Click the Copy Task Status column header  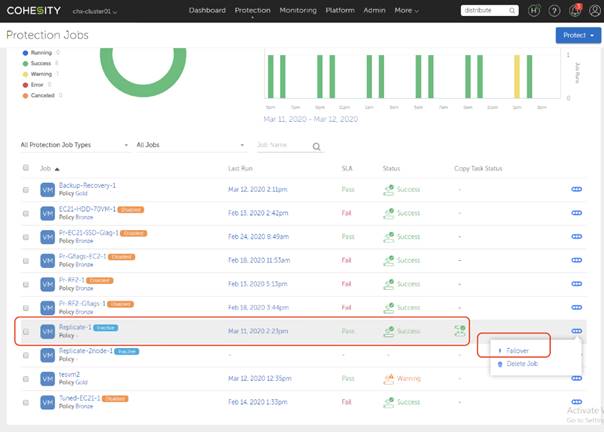[x=478, y=168]
